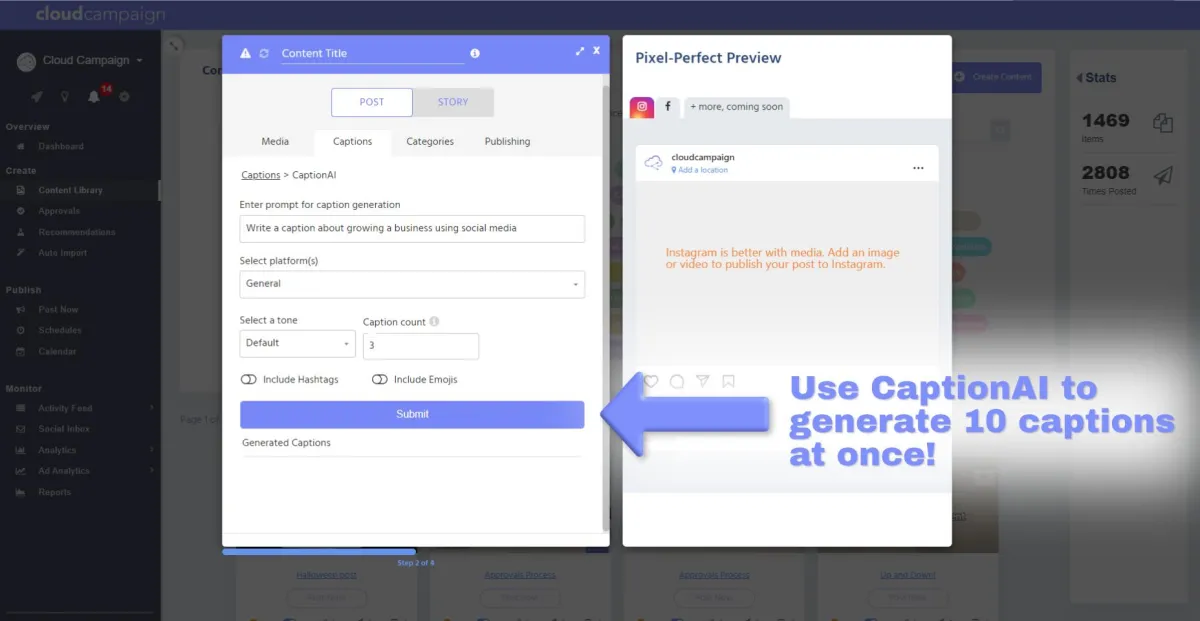The width and height of the screenshot is (1200, 621).
Task: Click the Reports chart icon in sidebar
Action: (20, 492)
